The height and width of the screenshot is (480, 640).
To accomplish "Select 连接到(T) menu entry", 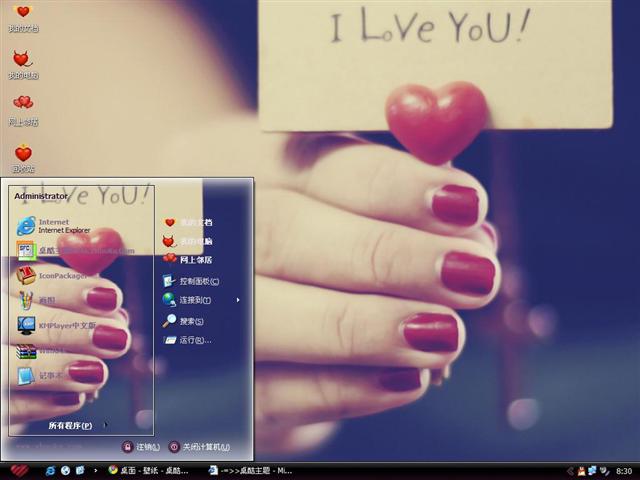I will tap(187, 300).
